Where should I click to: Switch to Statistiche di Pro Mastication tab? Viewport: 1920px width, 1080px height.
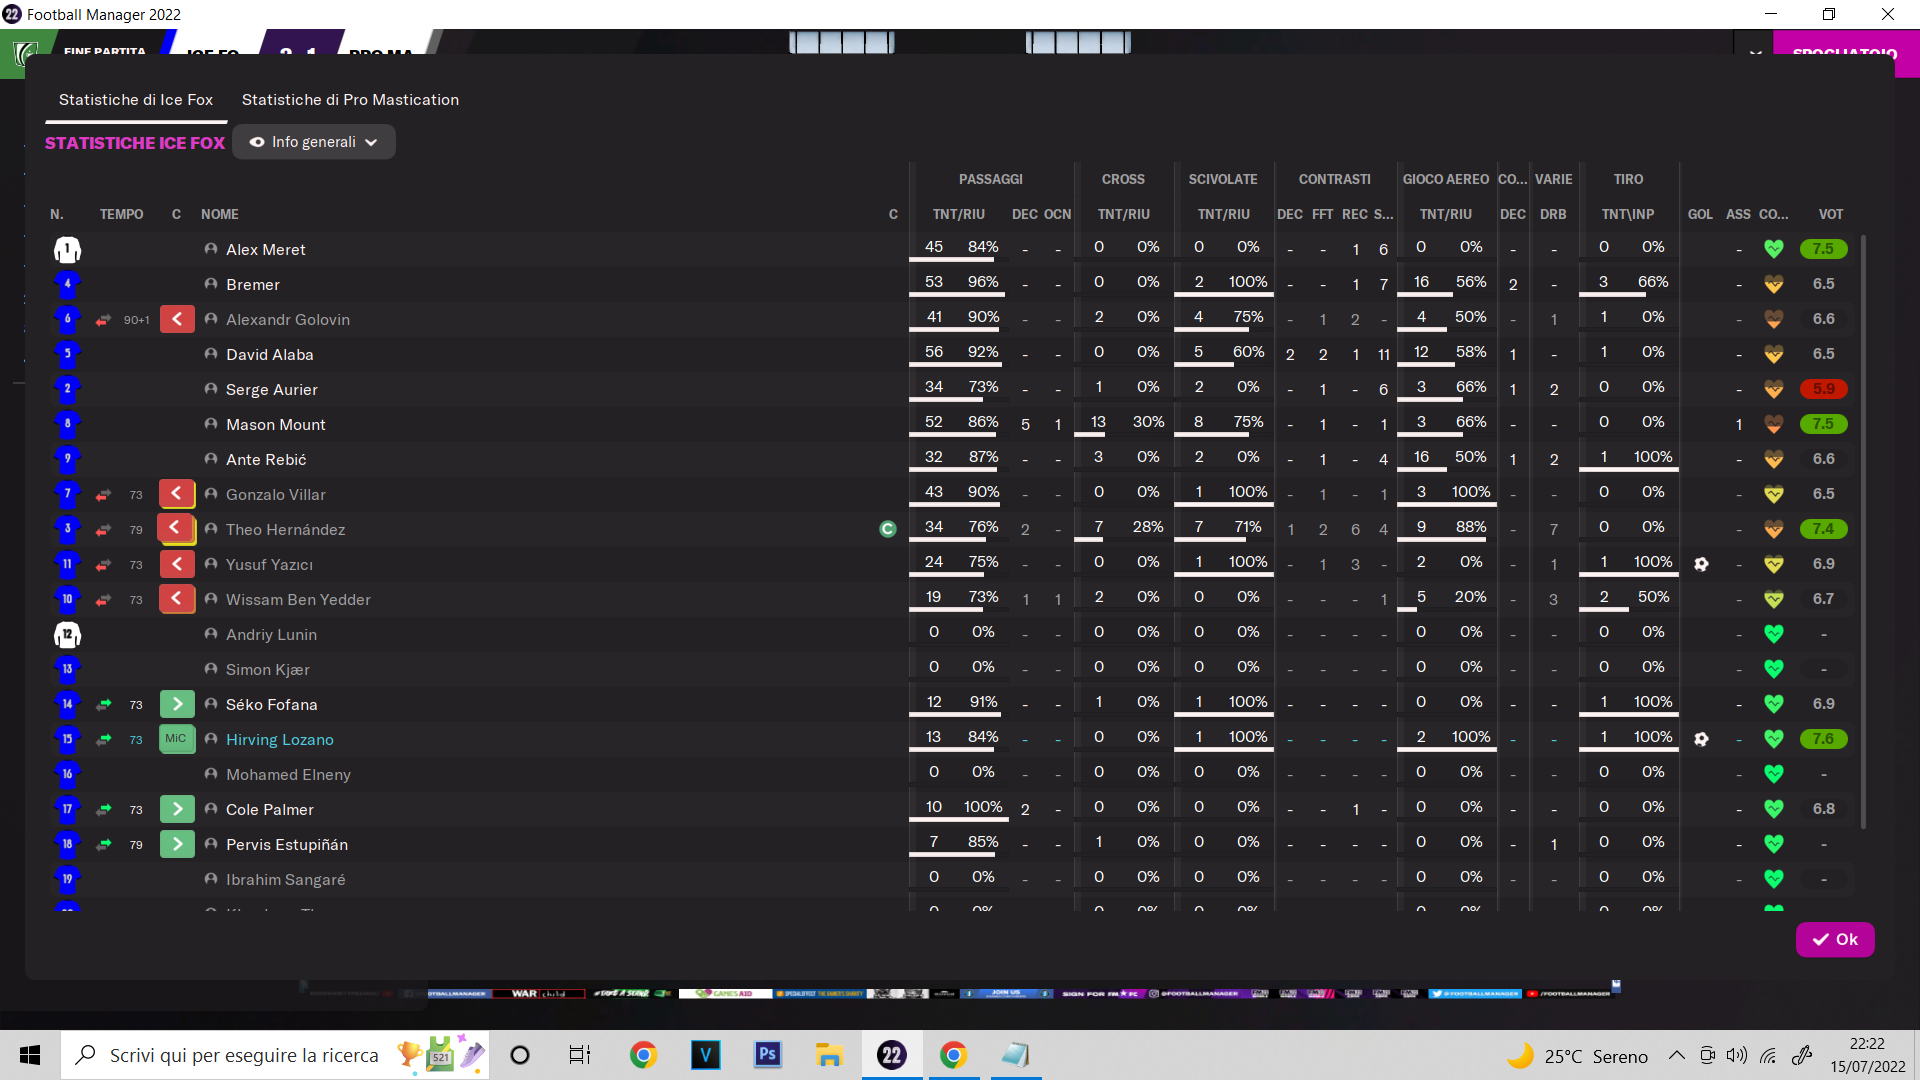(x=350, y=100)
